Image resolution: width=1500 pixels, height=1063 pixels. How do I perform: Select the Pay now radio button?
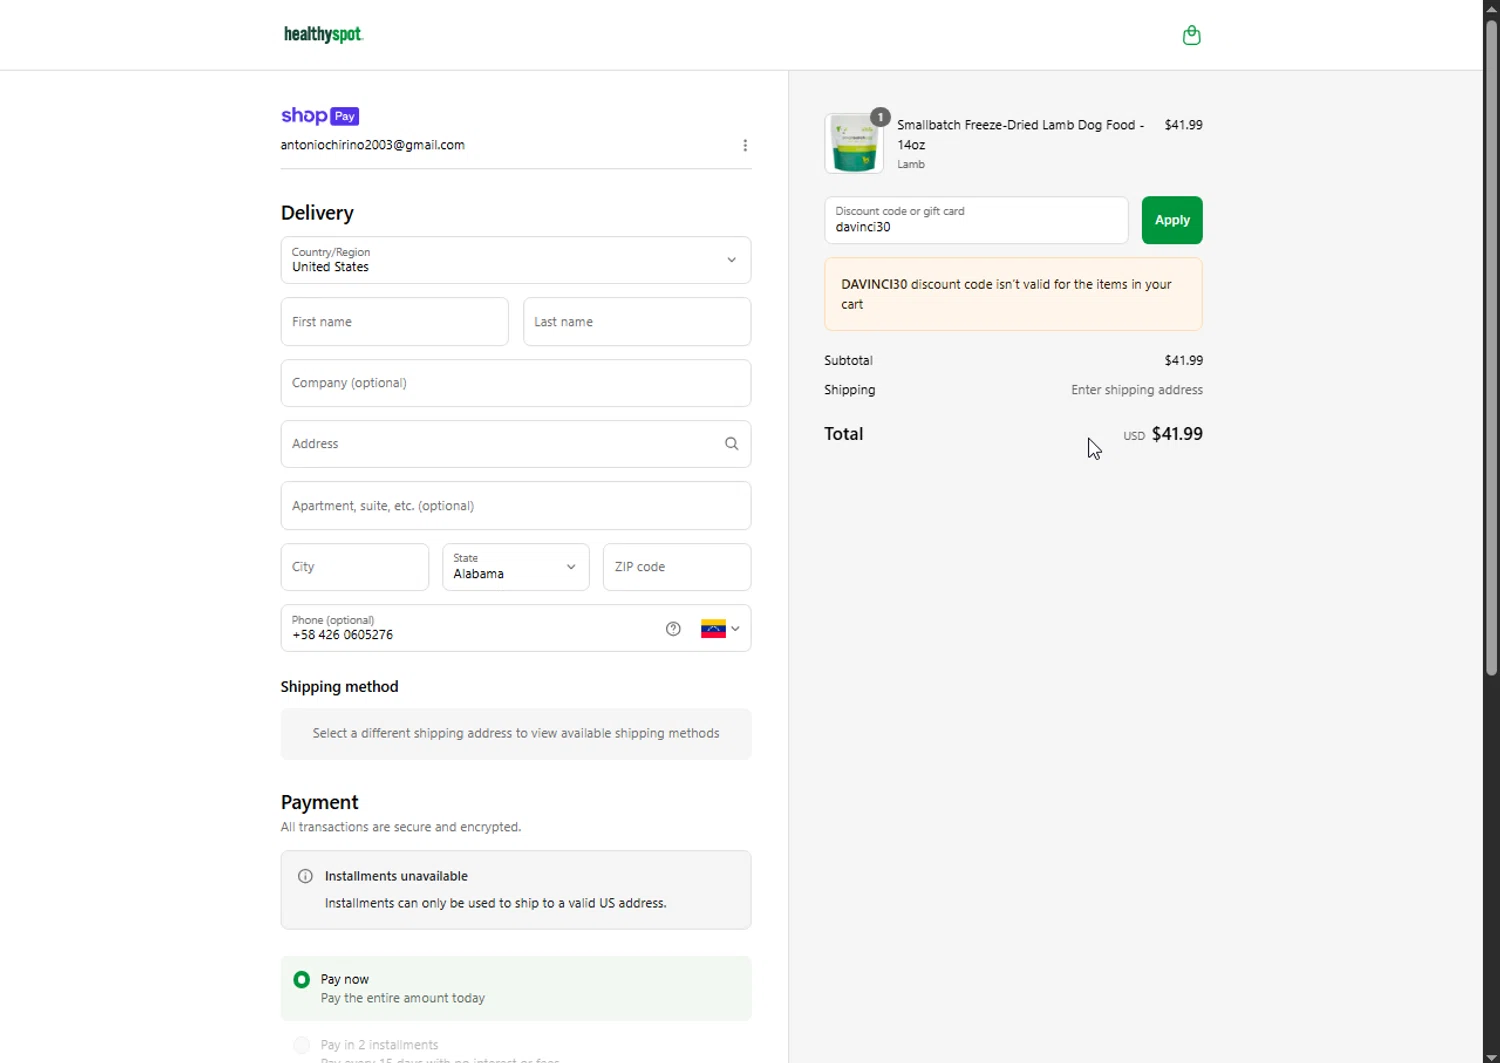[301, 980]
